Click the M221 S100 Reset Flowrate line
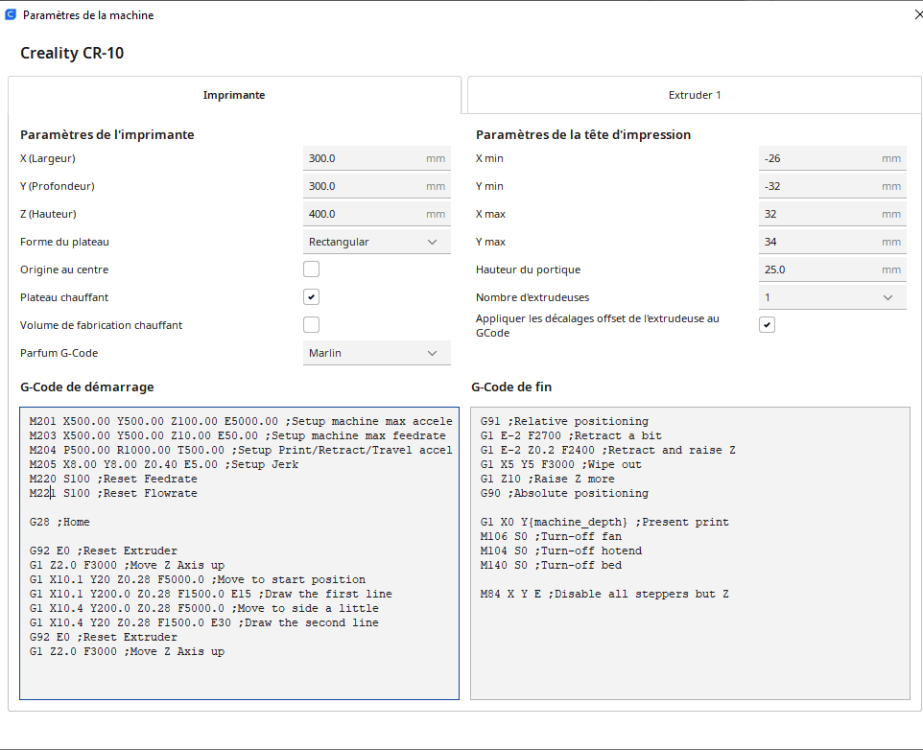Viewport: 923px width, 750px height. point(113,493)
